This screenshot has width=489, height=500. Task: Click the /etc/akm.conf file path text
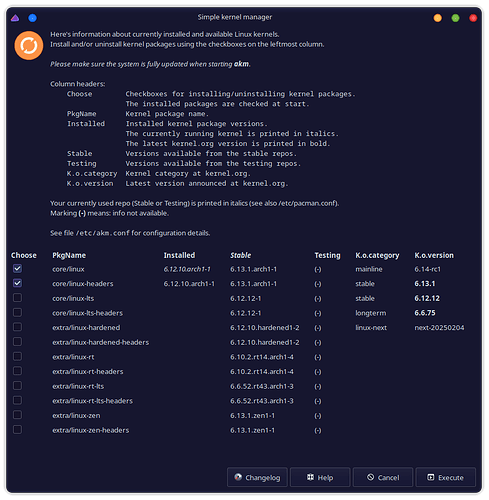[x=103, y=233]
